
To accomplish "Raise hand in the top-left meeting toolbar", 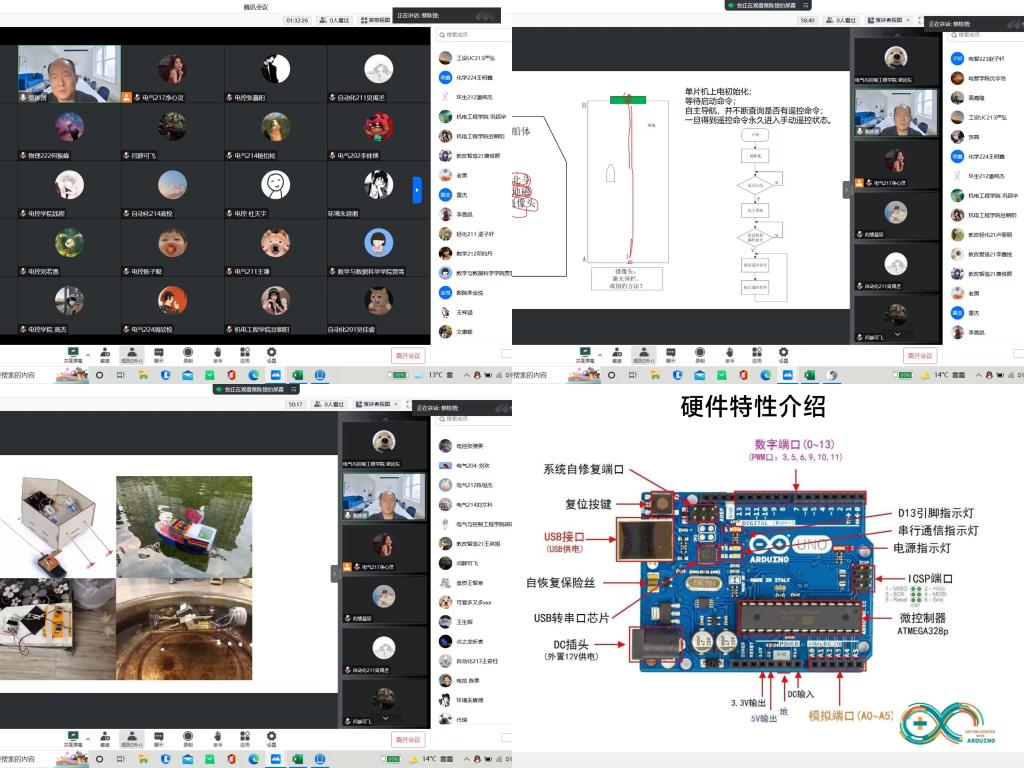I will point(217,354).
